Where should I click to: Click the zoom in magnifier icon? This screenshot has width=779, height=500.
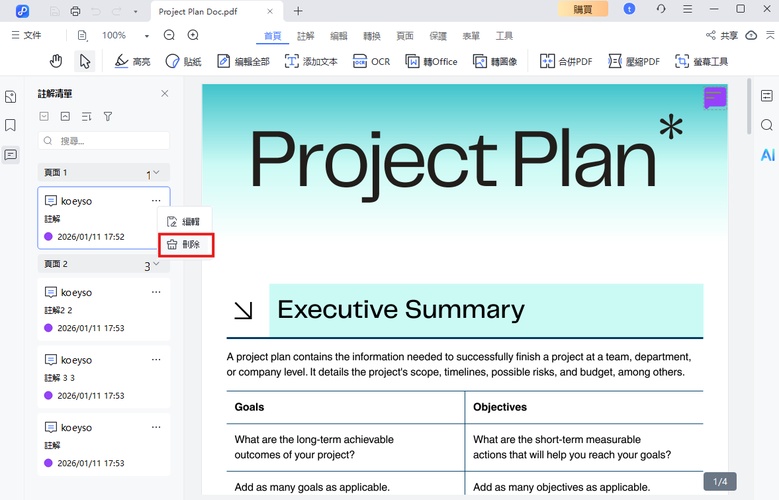[x=193, y=35]
